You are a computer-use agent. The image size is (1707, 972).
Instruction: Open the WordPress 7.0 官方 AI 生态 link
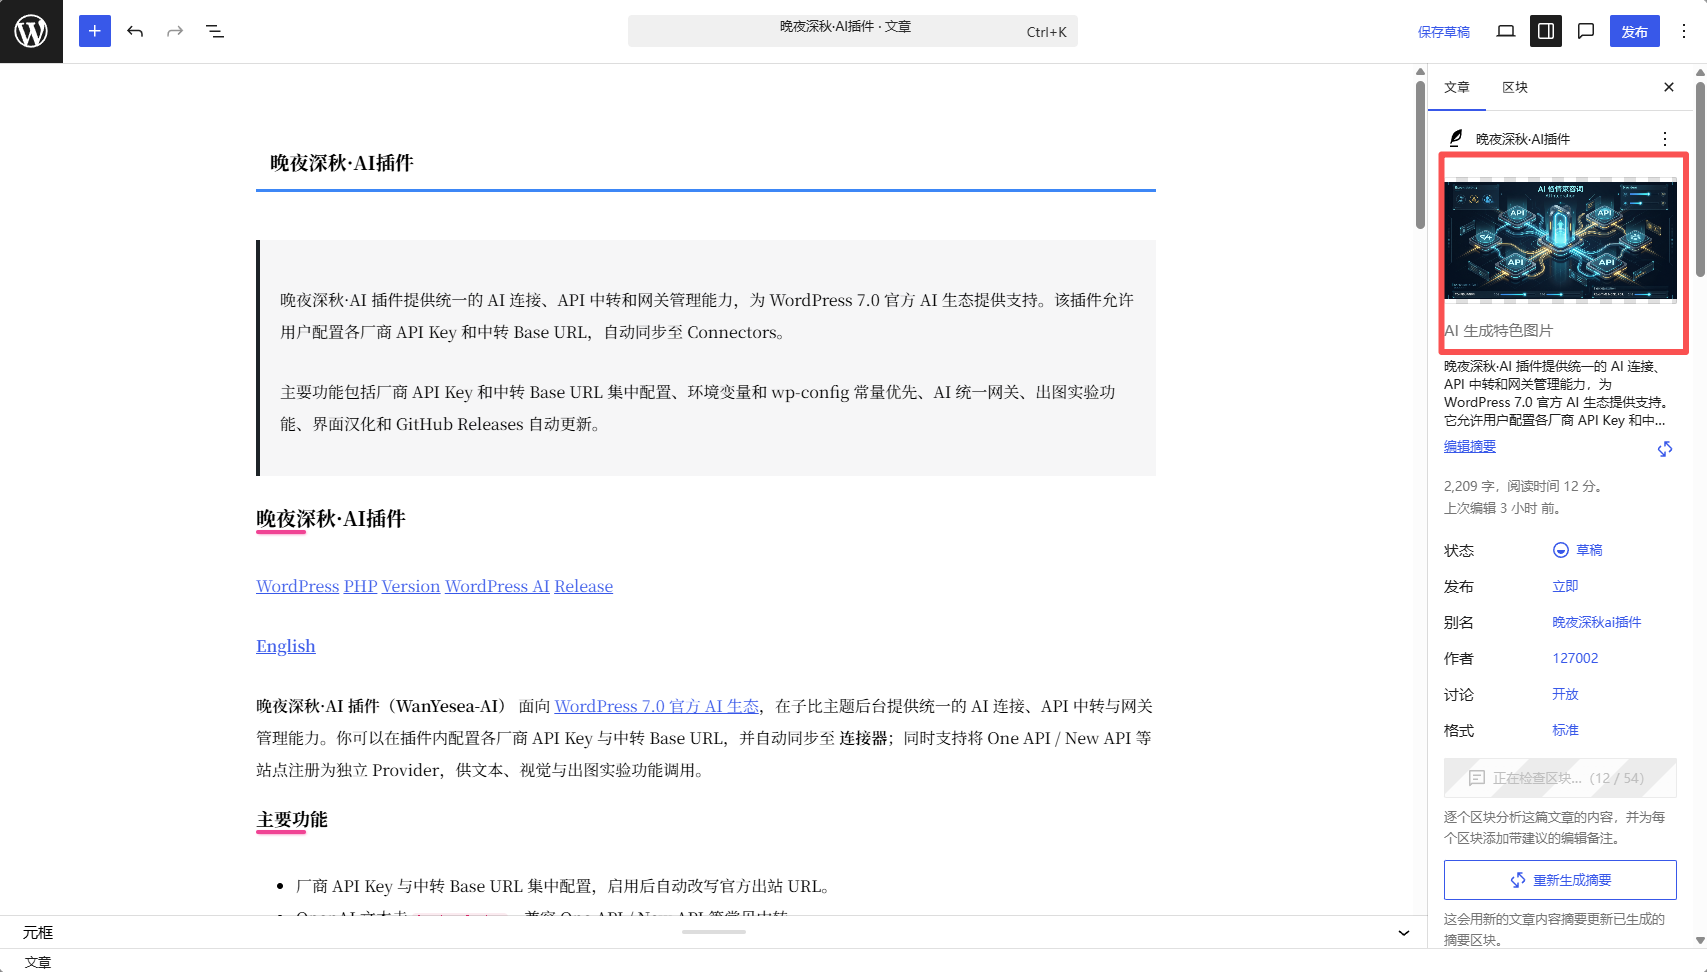point(657,706)
